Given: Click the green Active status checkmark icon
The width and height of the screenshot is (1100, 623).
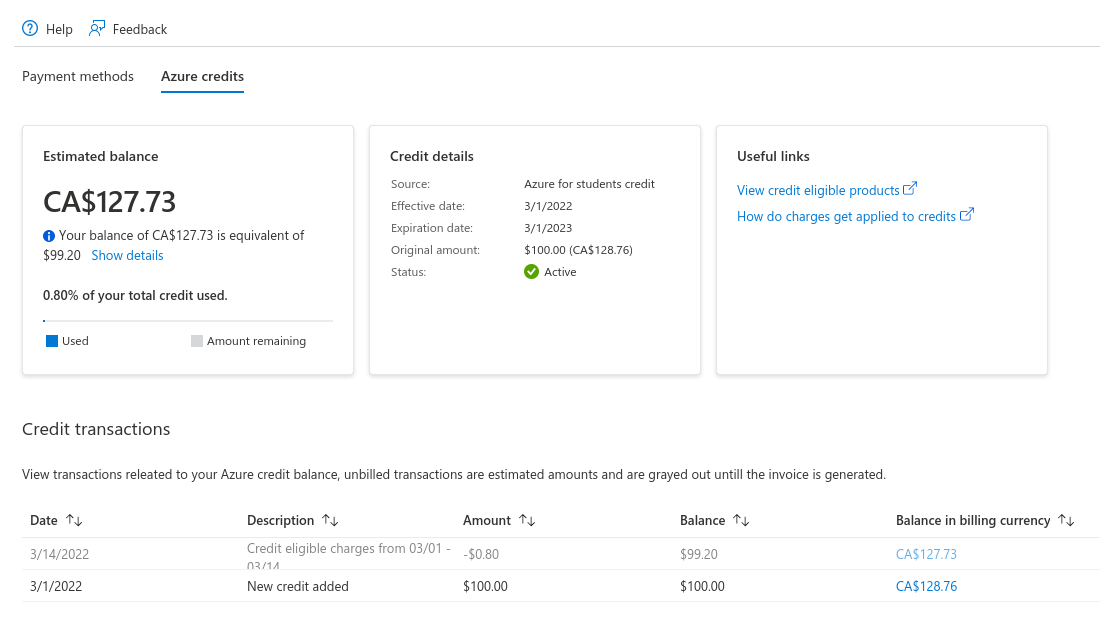Looking at the screenshot, I should tap(531, 271).
